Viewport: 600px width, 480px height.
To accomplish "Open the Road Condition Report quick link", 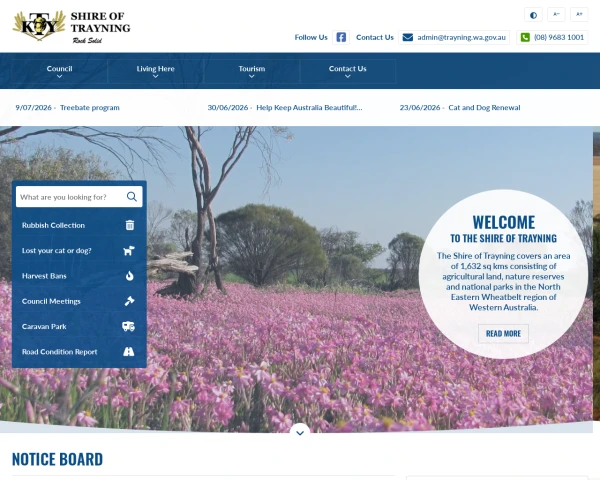I will (79, 351).
